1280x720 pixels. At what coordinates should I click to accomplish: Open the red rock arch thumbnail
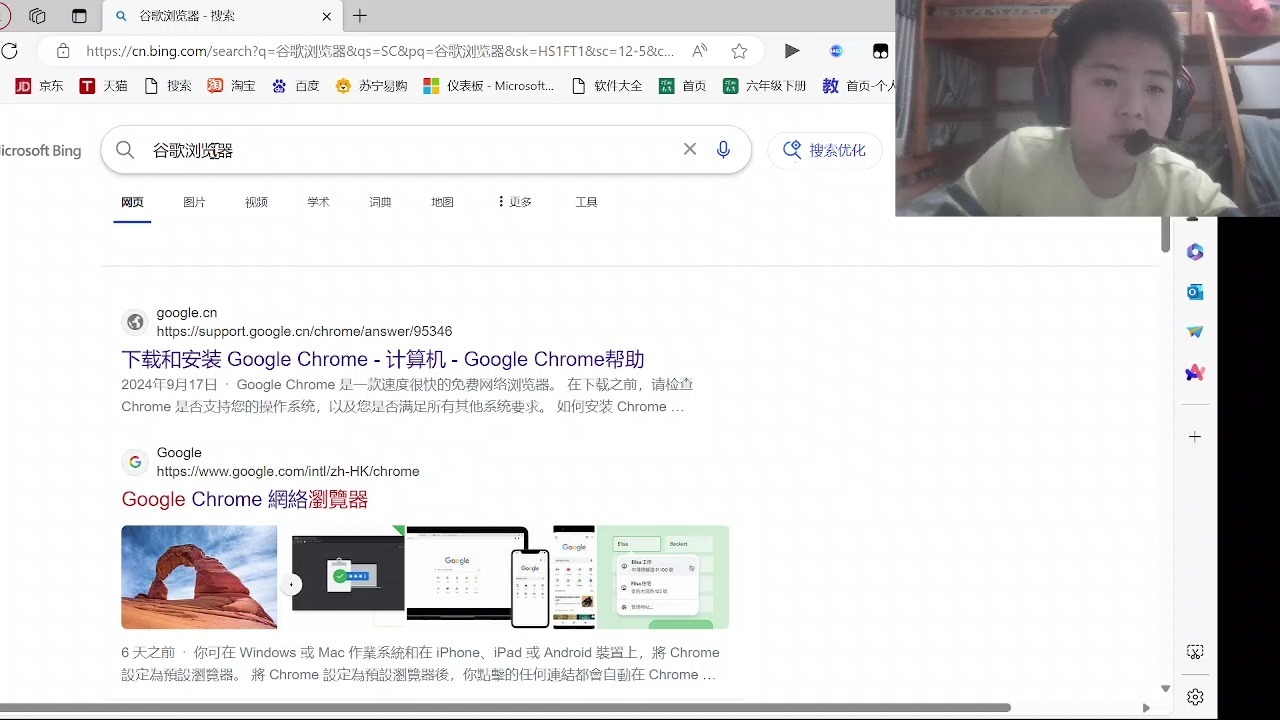199,577
